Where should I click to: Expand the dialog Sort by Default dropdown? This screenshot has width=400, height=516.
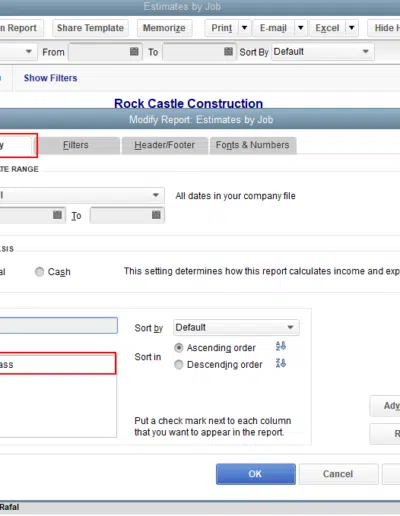point(290,327)
